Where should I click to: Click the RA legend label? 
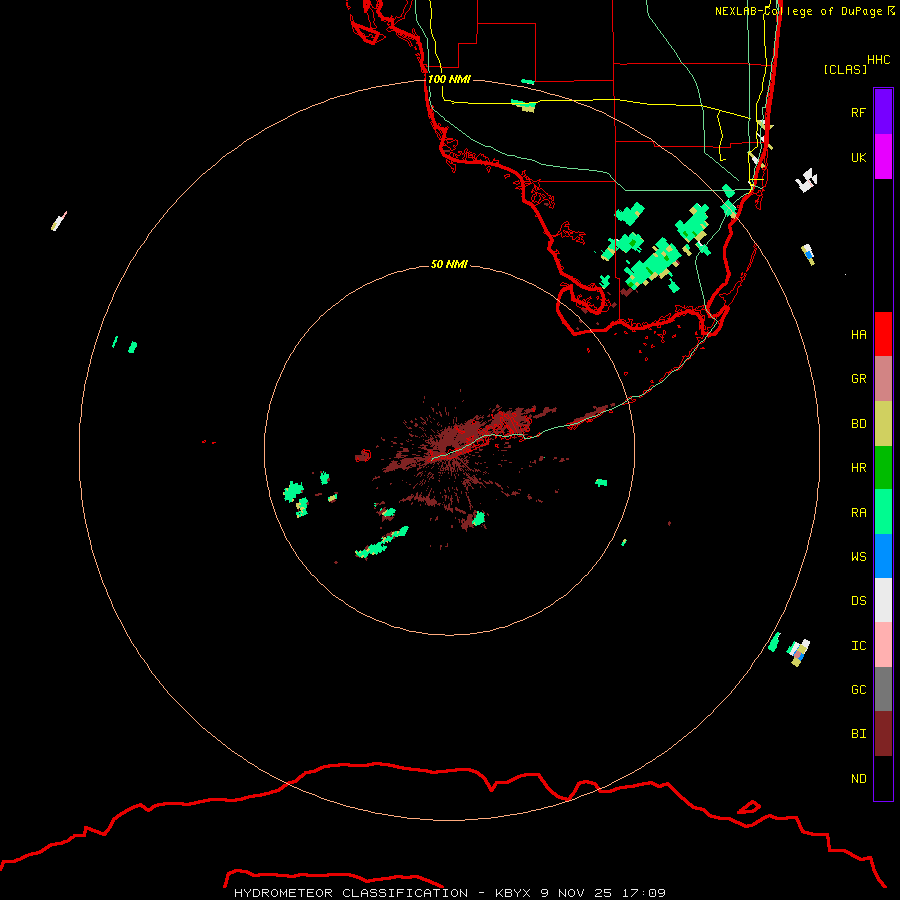(858, 512)
